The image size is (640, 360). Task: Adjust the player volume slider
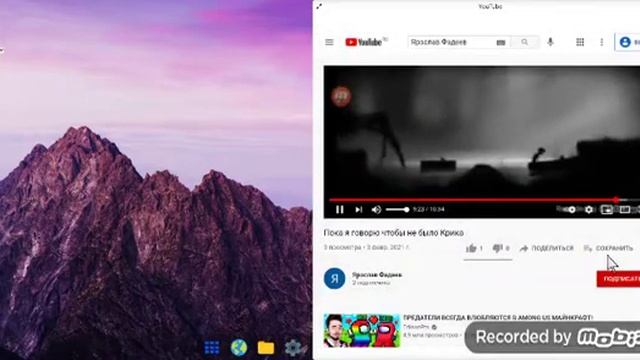tap(397, 210)
